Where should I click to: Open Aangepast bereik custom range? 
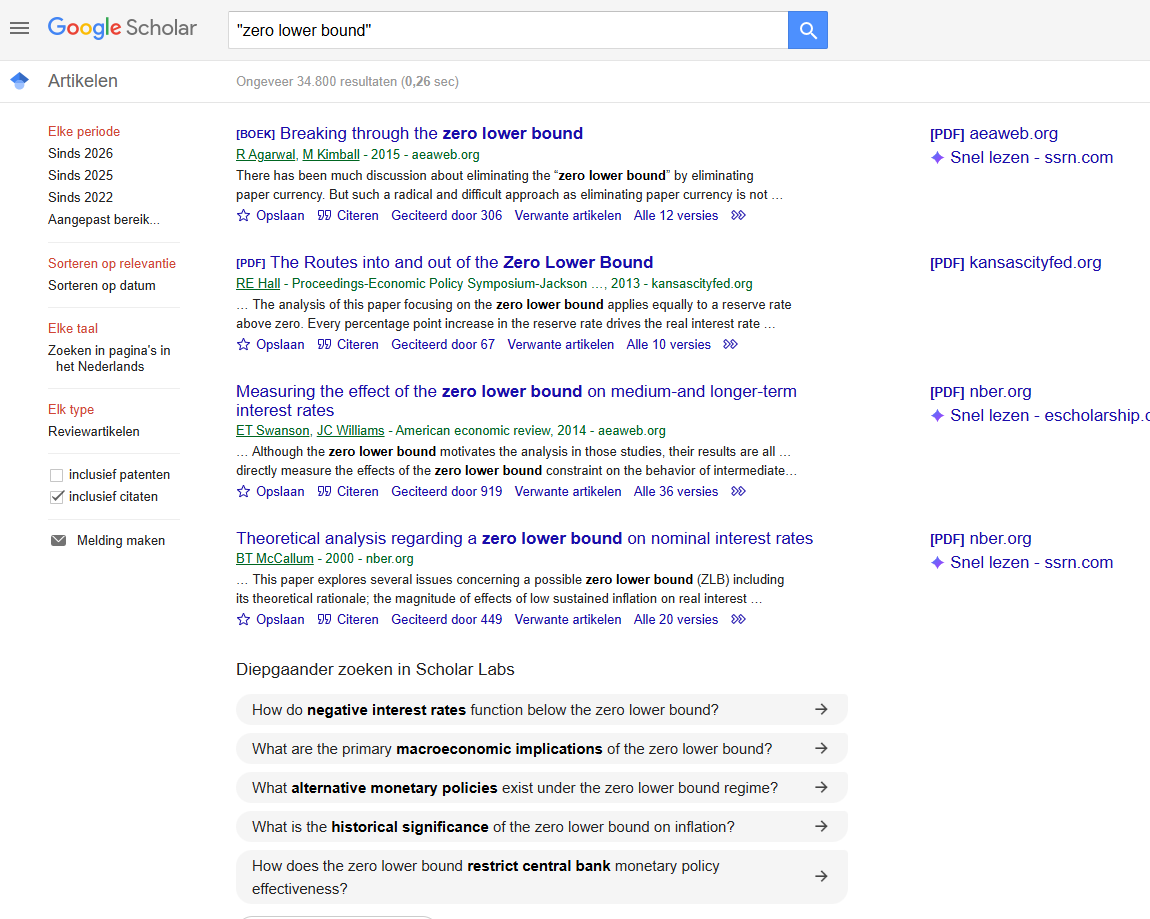[103, 219]
